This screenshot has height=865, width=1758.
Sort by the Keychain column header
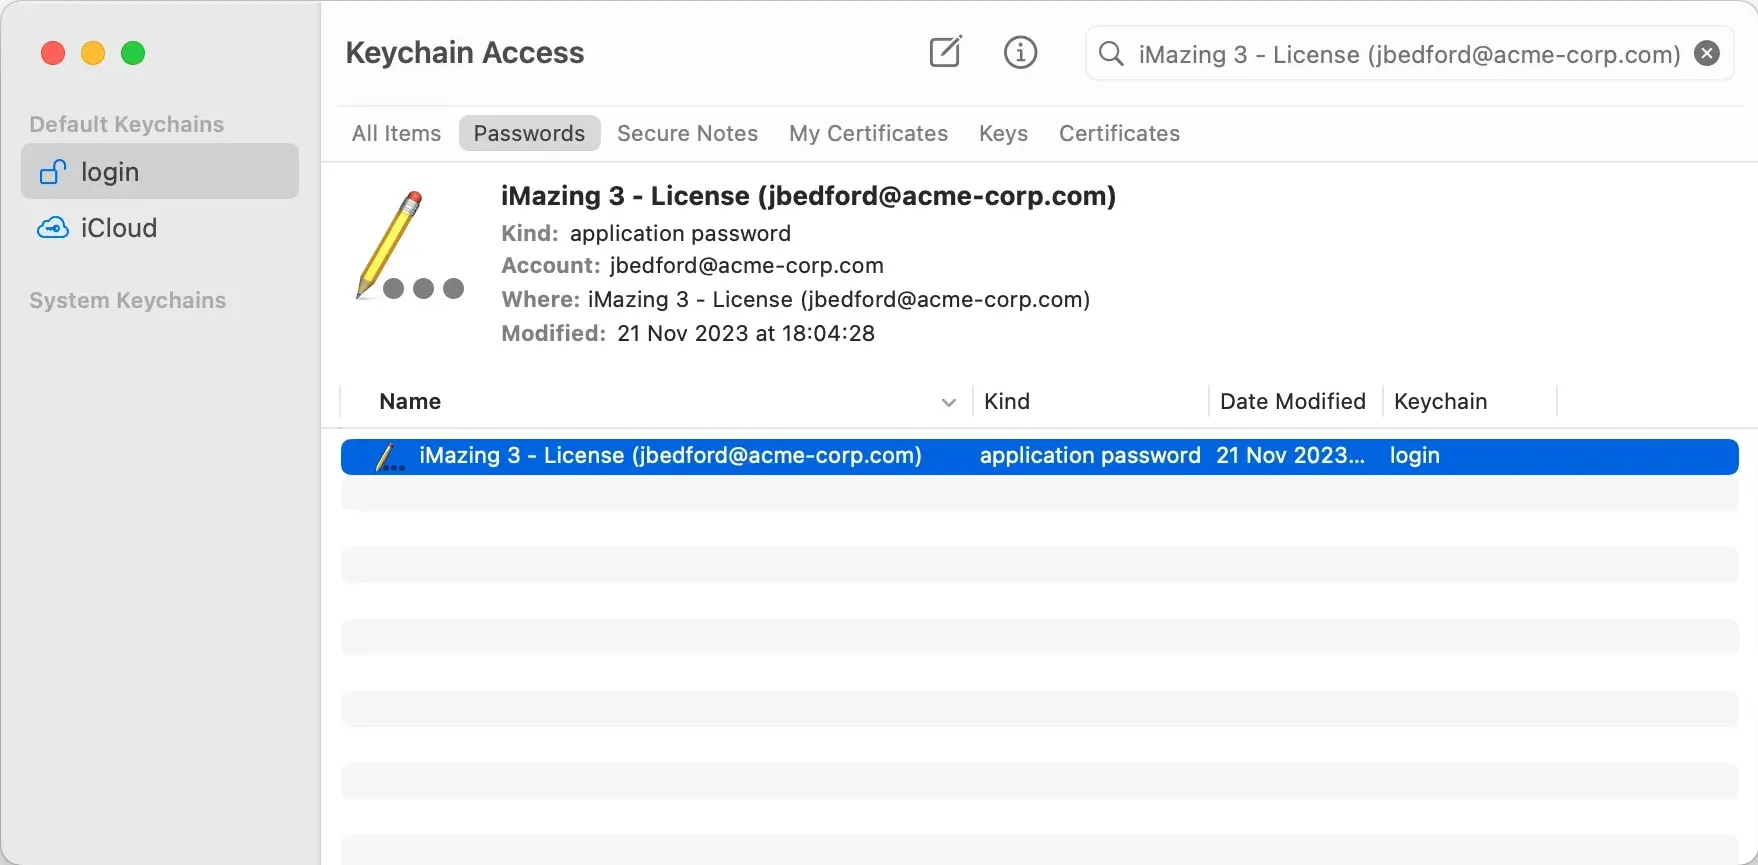(x=1440, y=401)
